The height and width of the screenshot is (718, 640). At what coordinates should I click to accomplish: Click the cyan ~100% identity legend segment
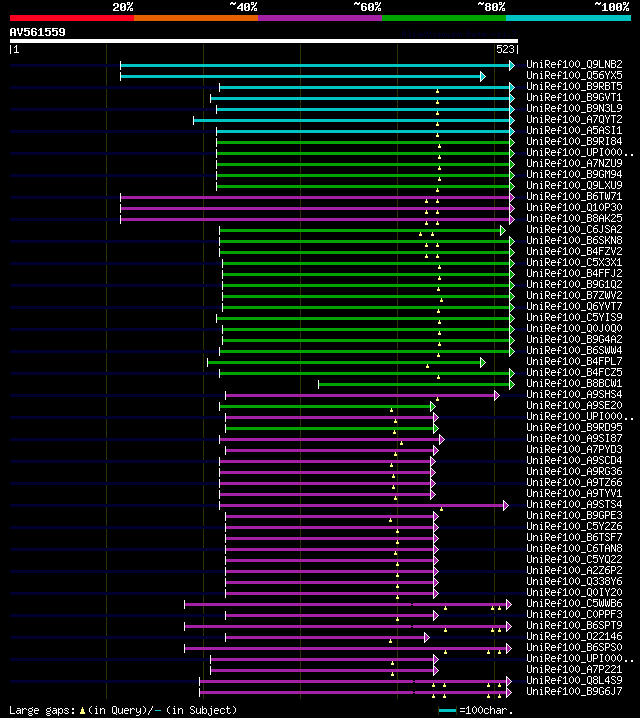click(569, 18)
